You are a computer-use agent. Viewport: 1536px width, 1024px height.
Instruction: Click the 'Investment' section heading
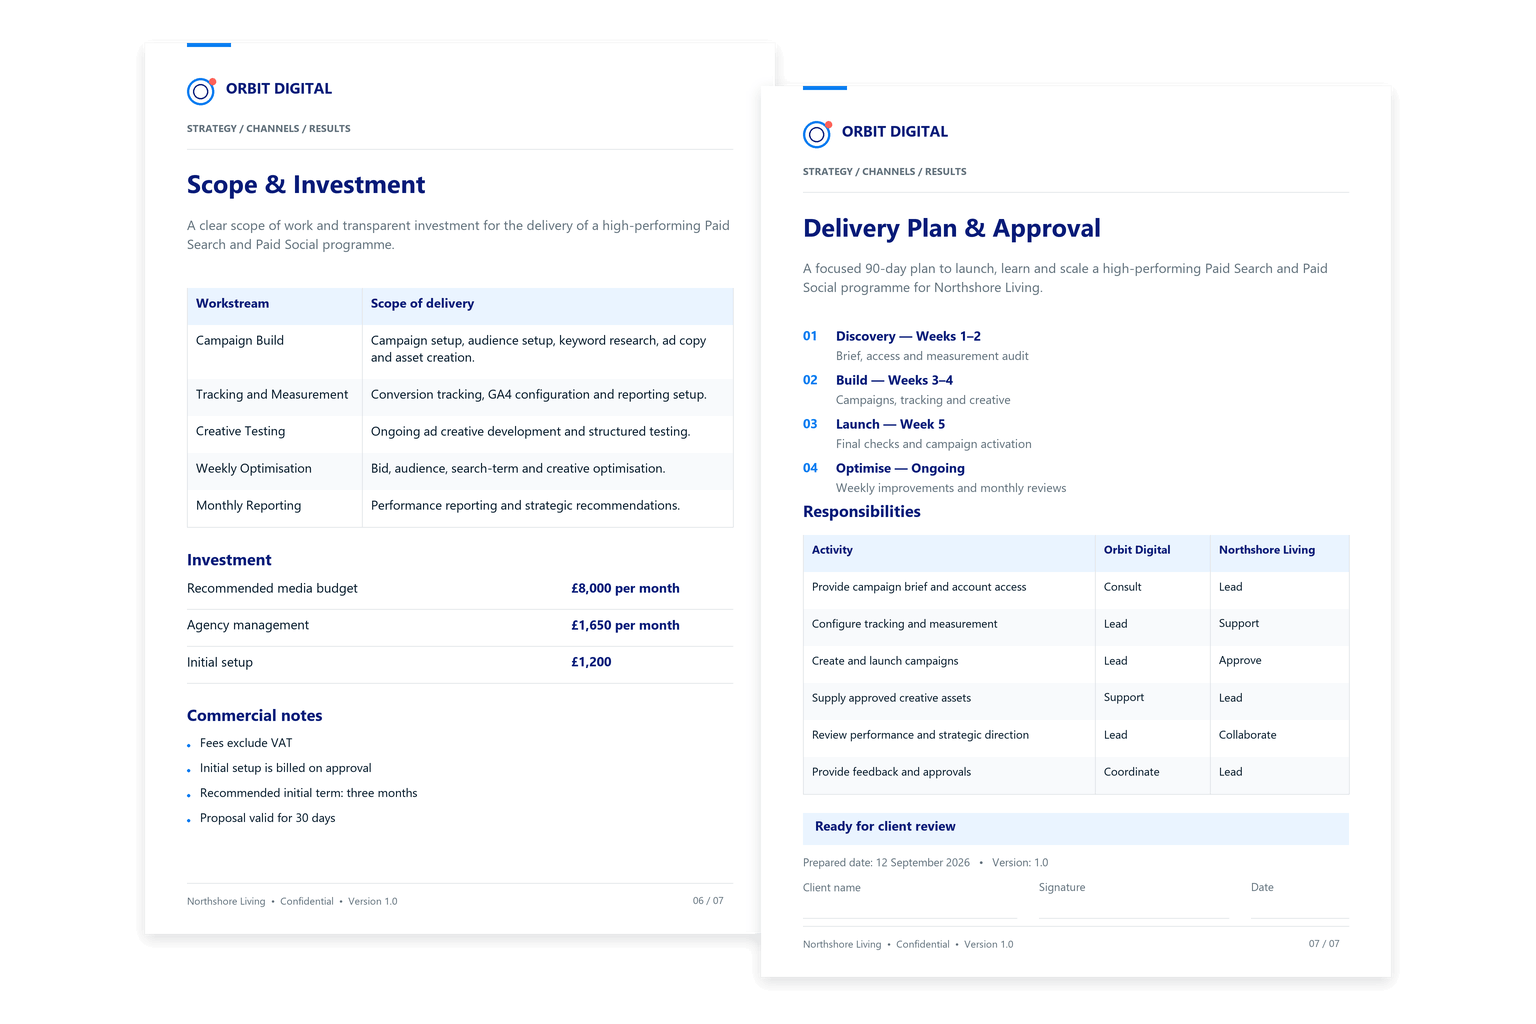point(229,560)
